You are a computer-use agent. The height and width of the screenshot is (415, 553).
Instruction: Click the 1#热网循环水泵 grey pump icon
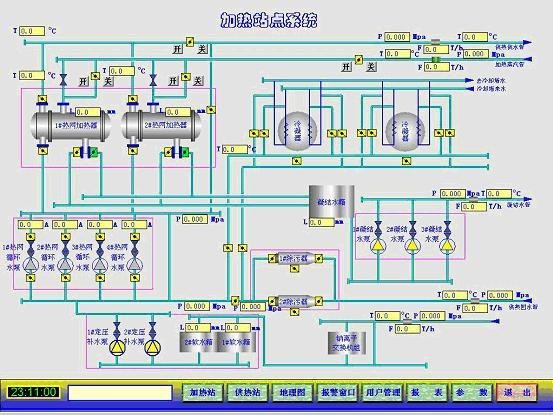31,264
